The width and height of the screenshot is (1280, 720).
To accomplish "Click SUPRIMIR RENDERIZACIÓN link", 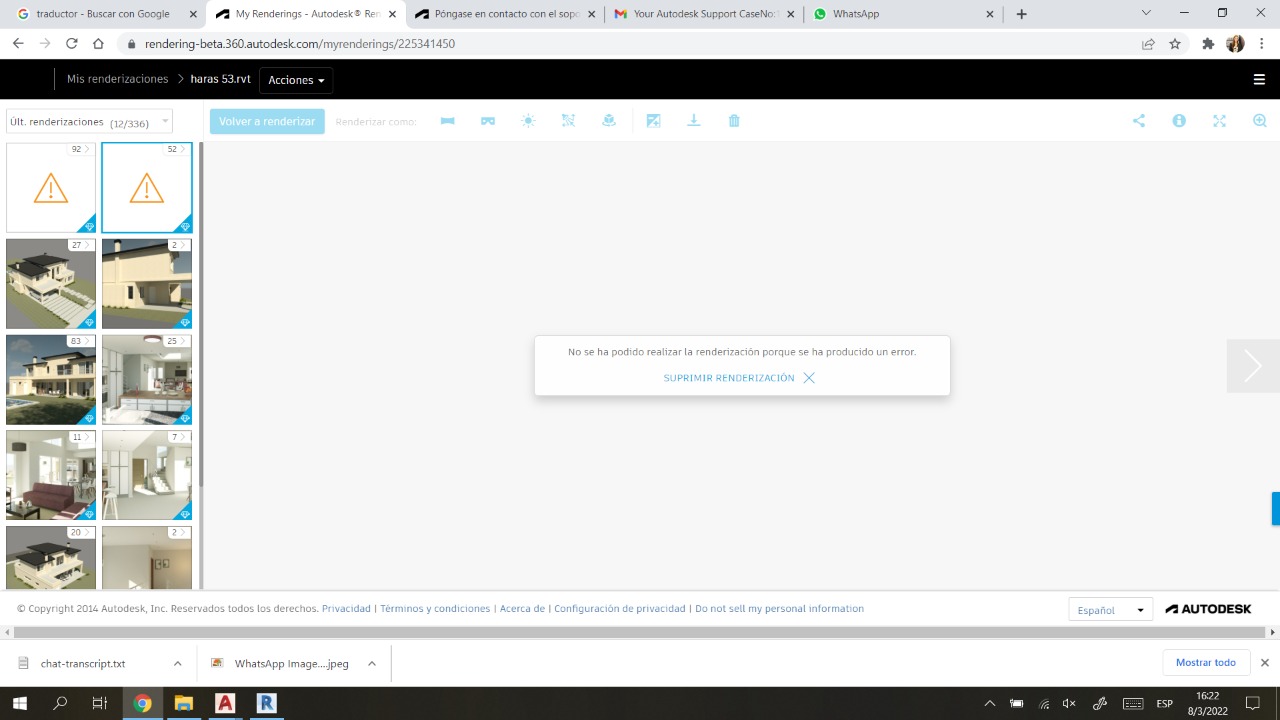I will click(x=739, y=378).
